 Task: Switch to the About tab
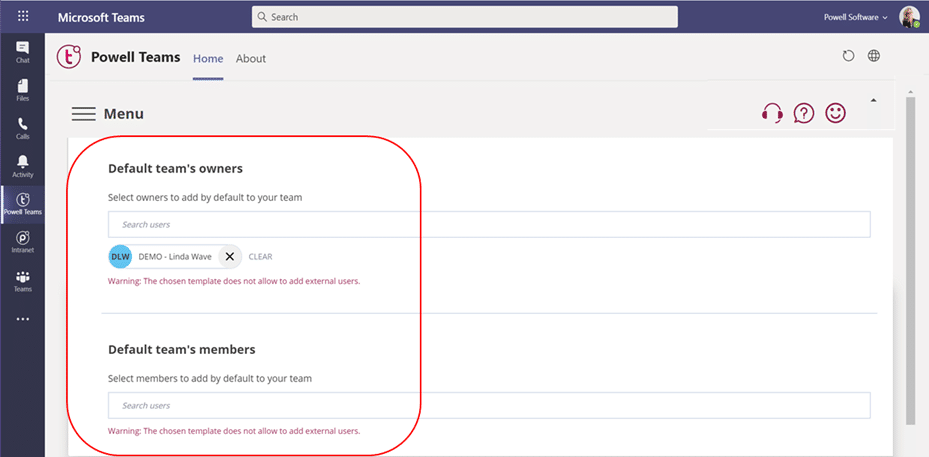click(251, 58)
